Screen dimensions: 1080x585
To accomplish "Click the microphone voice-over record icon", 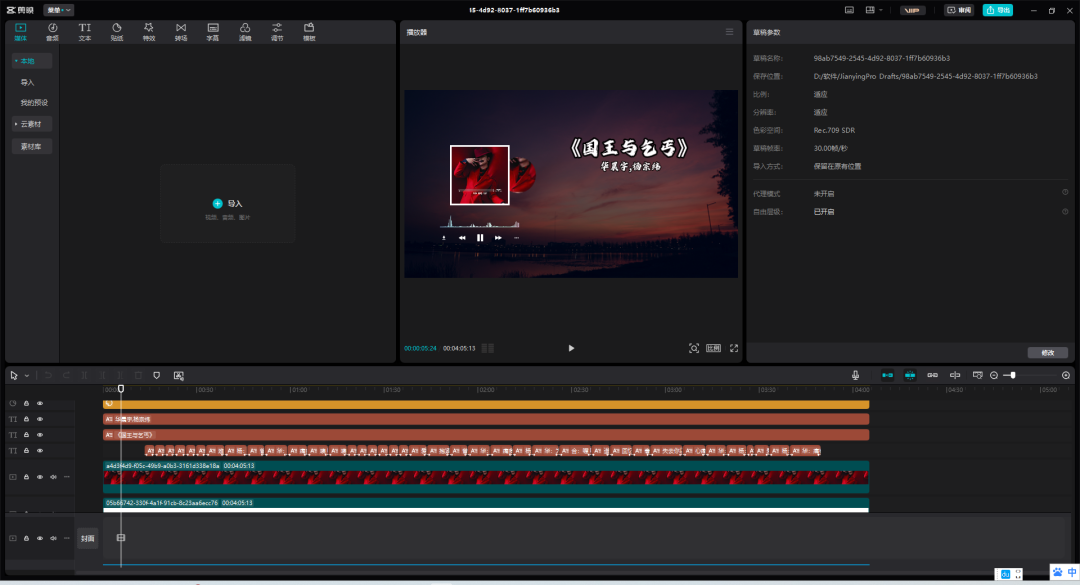I will tap(855, 375).
